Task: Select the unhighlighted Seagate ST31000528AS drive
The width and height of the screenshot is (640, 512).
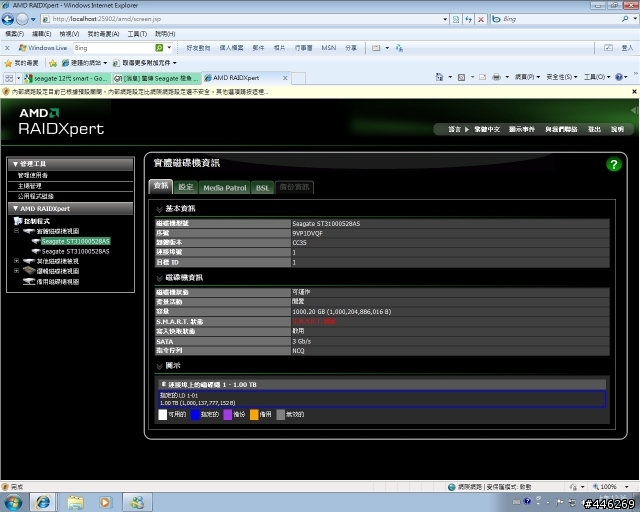Action: (x=76, y=252)
